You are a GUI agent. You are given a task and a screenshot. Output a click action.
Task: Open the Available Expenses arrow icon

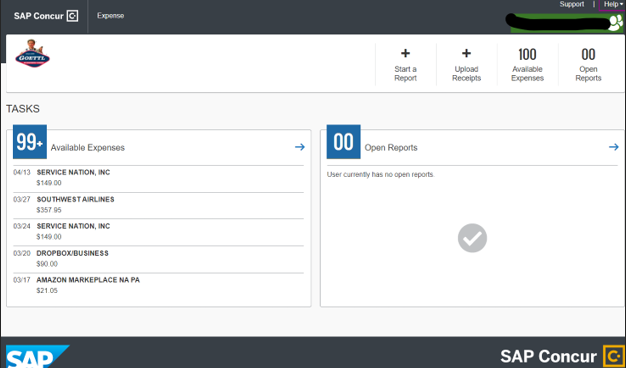tap(300, 147)
